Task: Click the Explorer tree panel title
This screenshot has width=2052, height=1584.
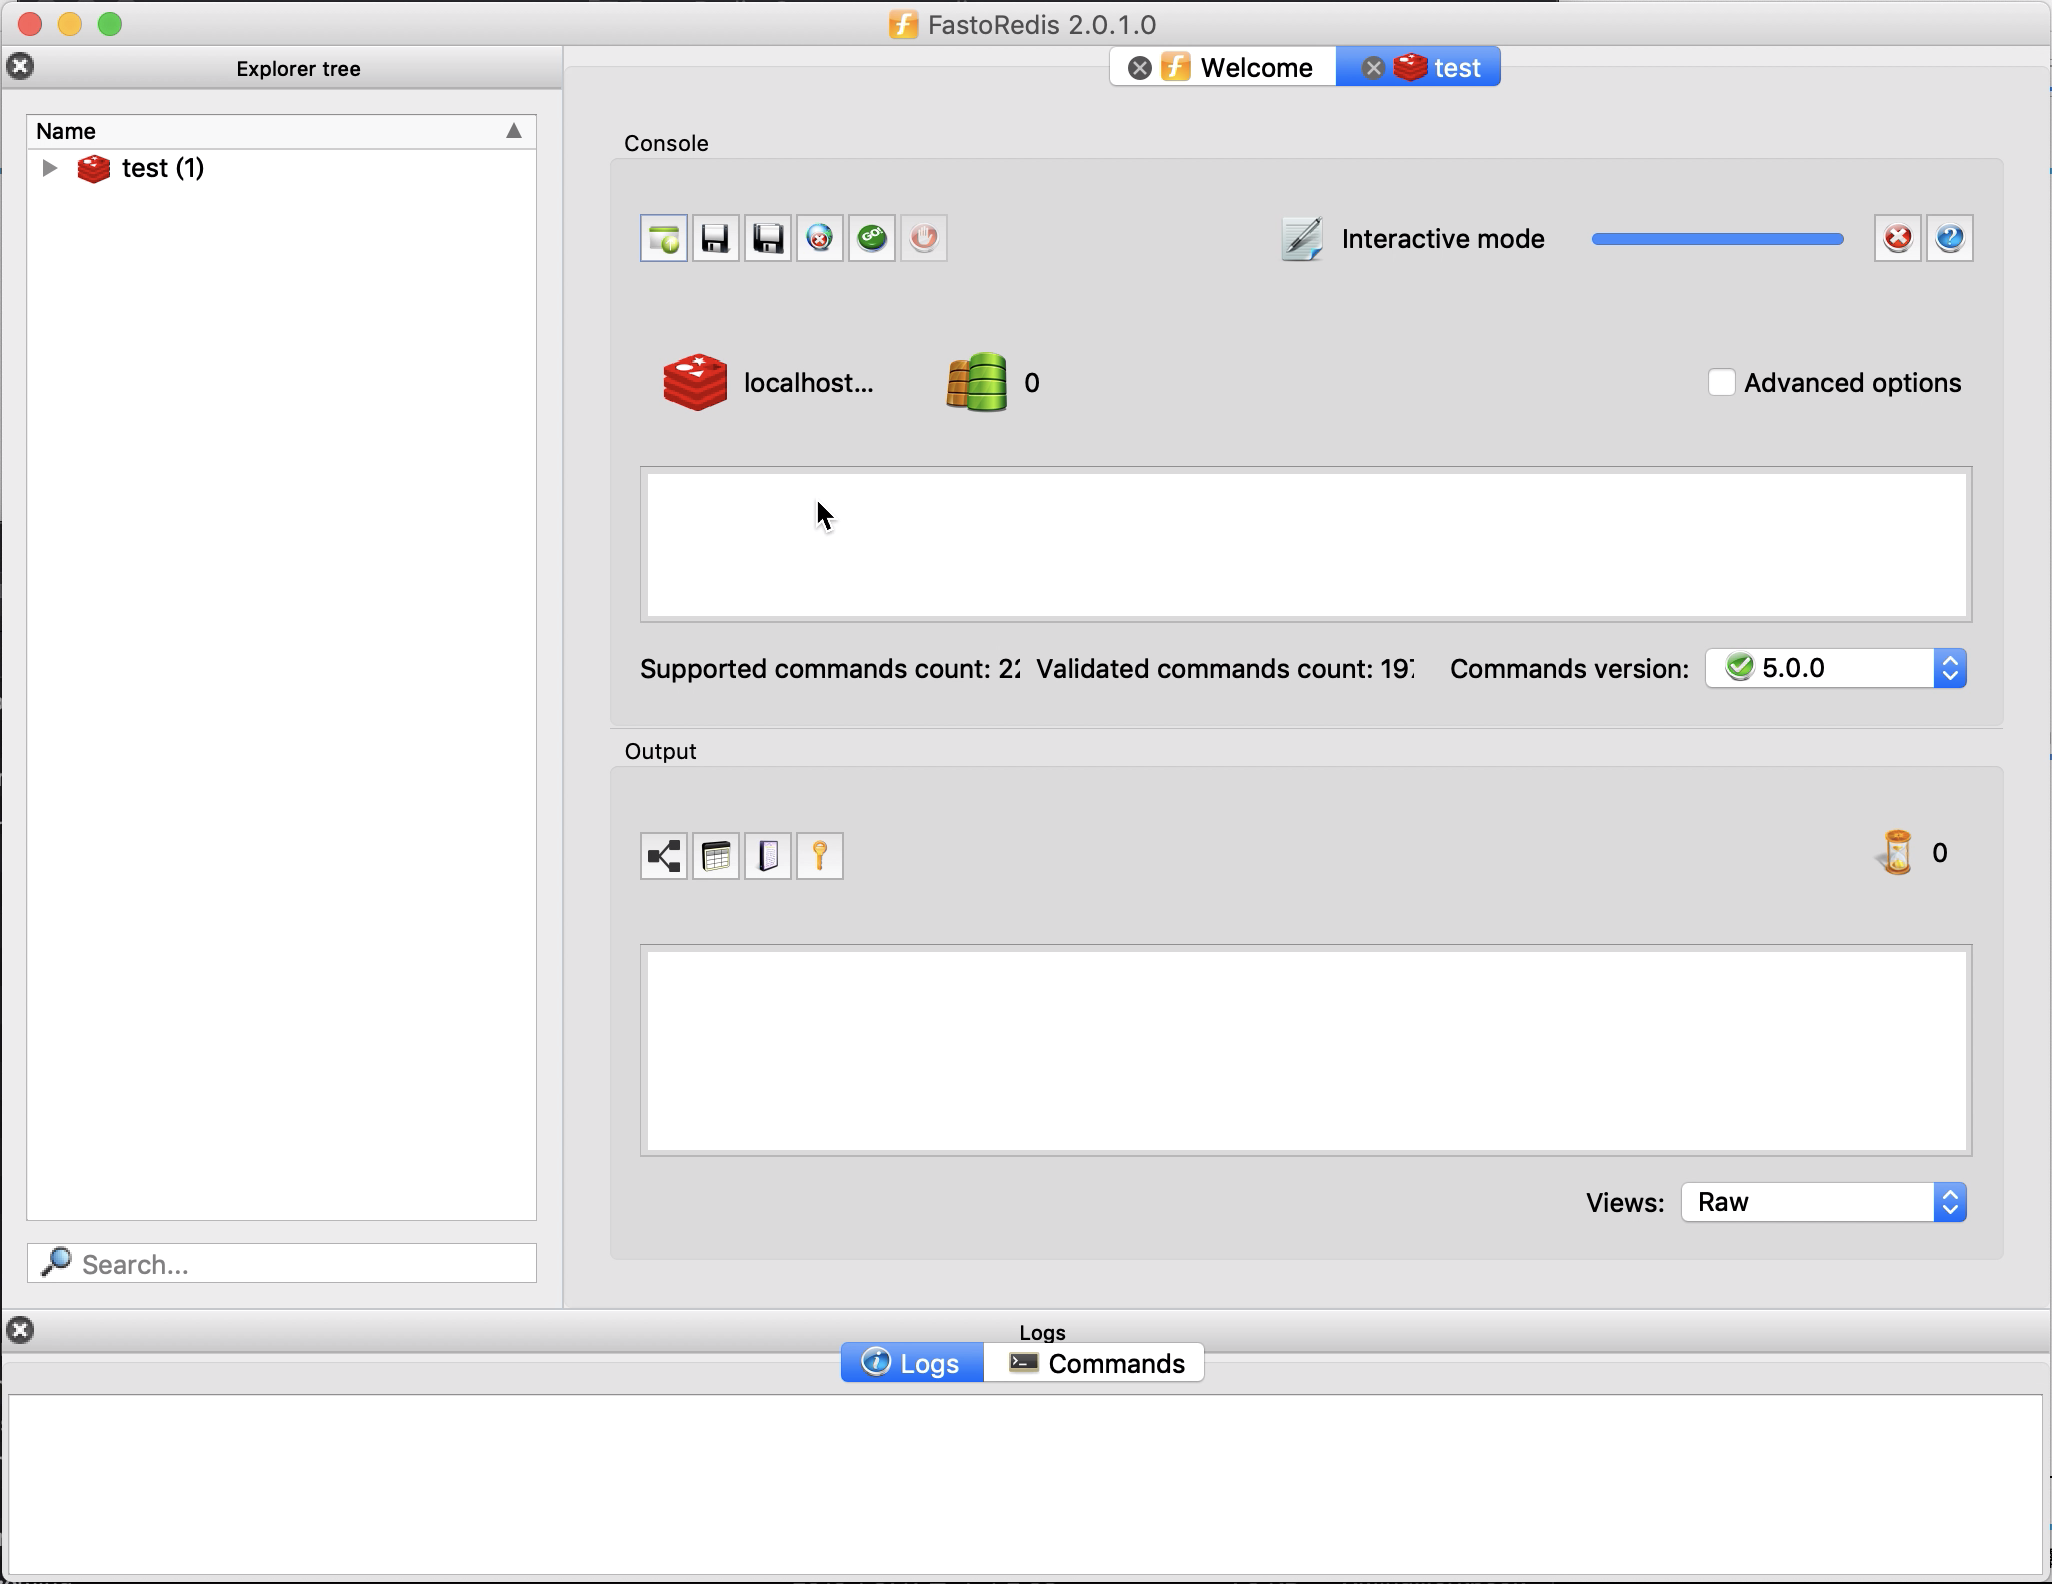Action: 298,69
